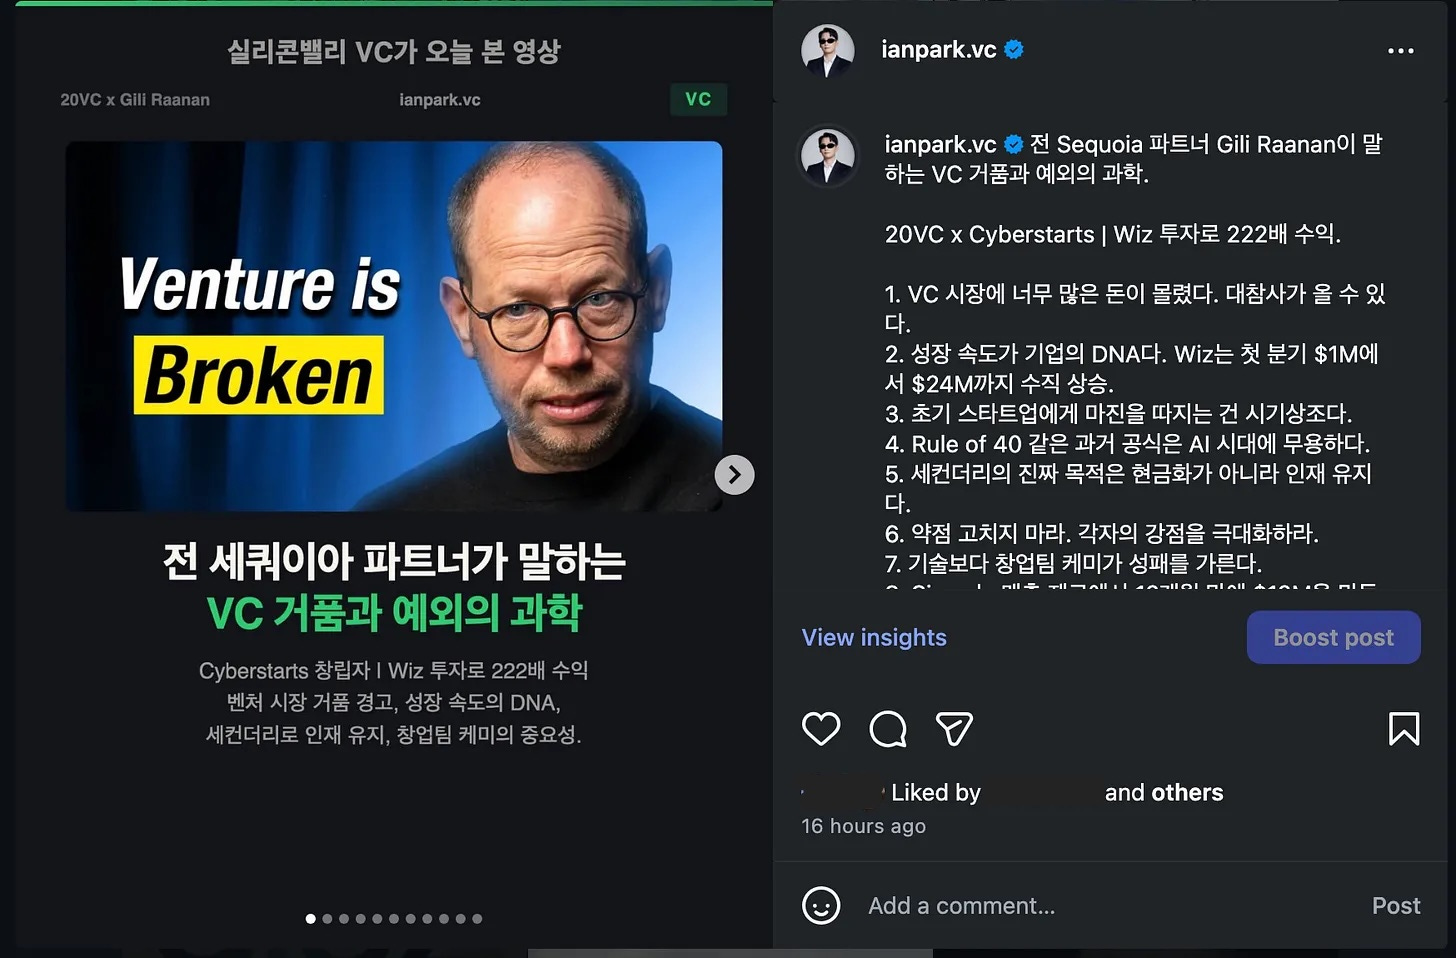Share the post via paper plane icon
This screenshot has width=1456, height=958.
(x=954, y=729)
